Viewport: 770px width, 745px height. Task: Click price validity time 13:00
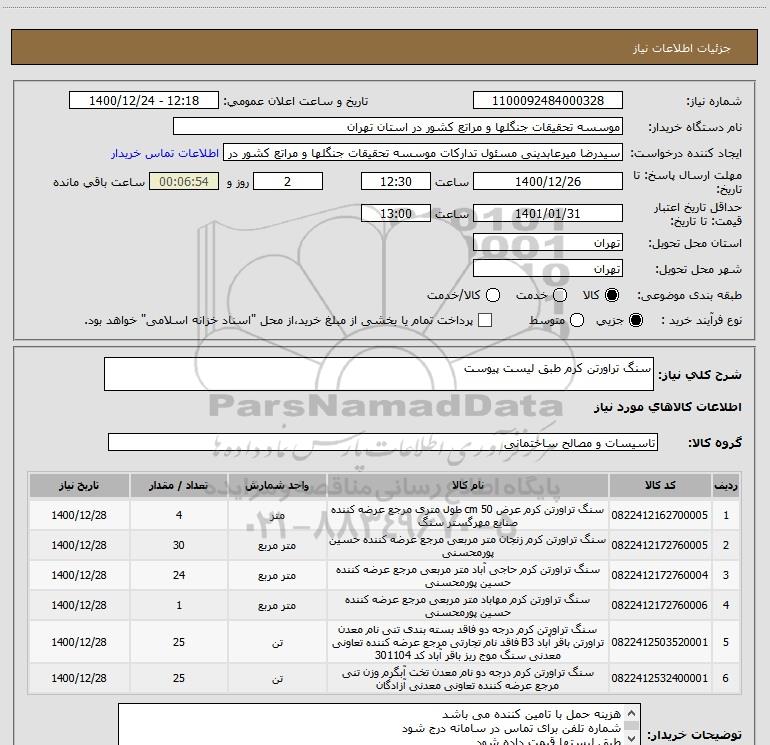[x=396, y=214]
